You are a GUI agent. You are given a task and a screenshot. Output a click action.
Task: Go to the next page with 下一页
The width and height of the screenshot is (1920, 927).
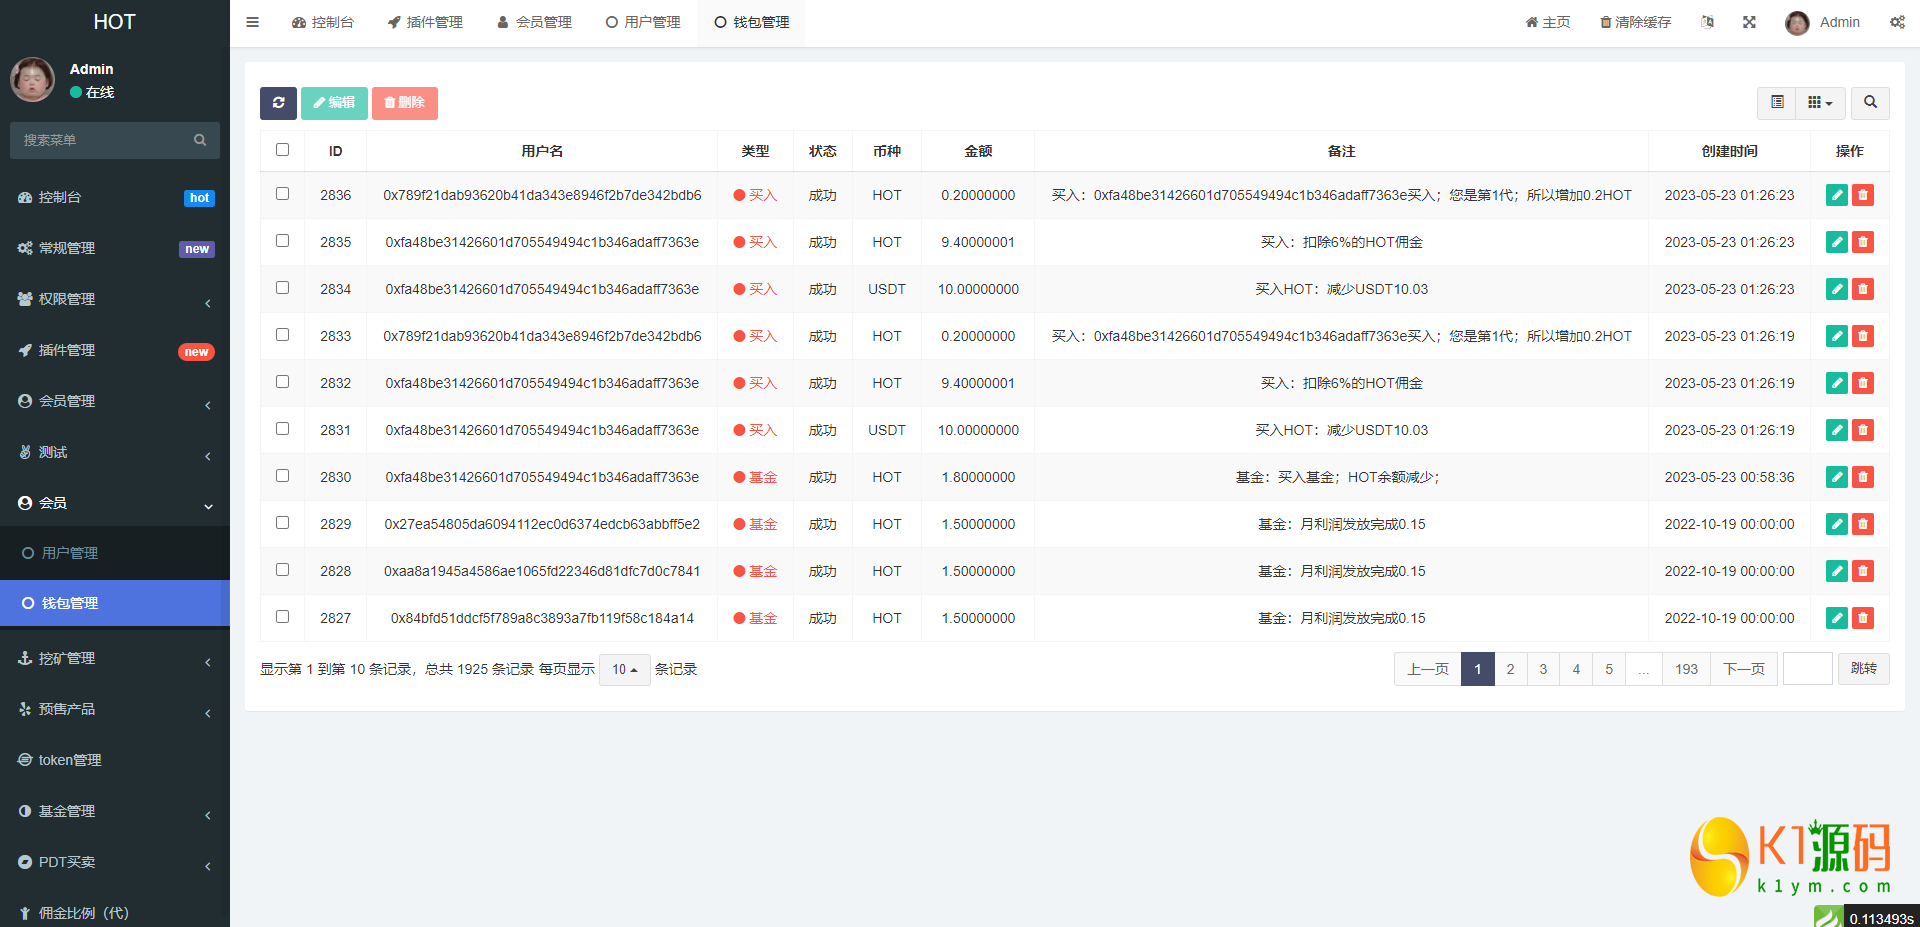coord(1743,669)
